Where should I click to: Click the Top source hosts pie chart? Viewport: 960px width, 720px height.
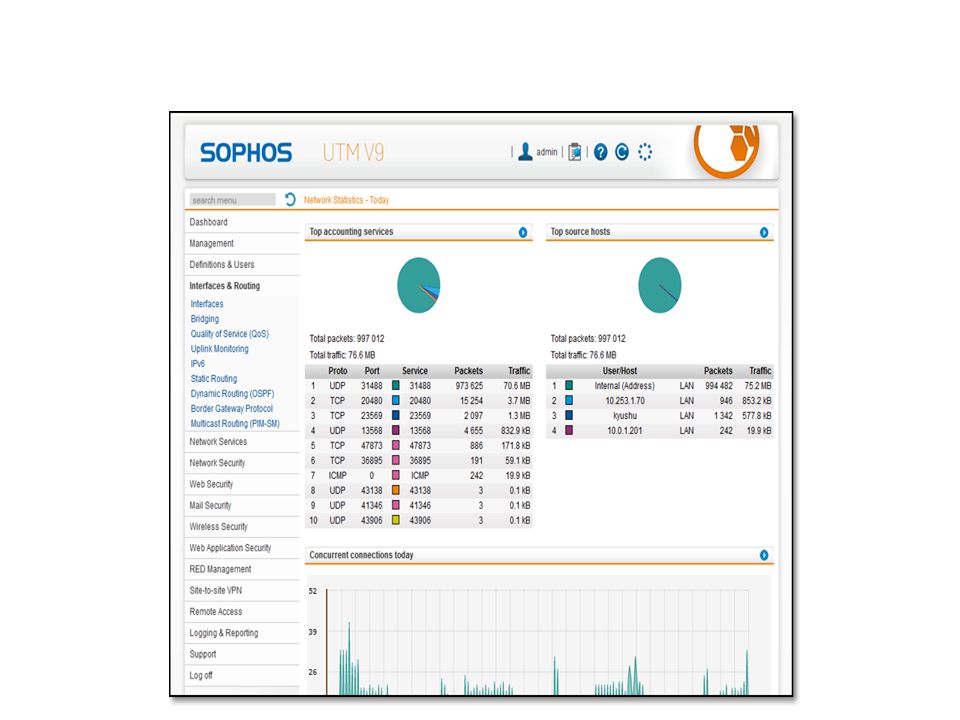tap(660, 285)
